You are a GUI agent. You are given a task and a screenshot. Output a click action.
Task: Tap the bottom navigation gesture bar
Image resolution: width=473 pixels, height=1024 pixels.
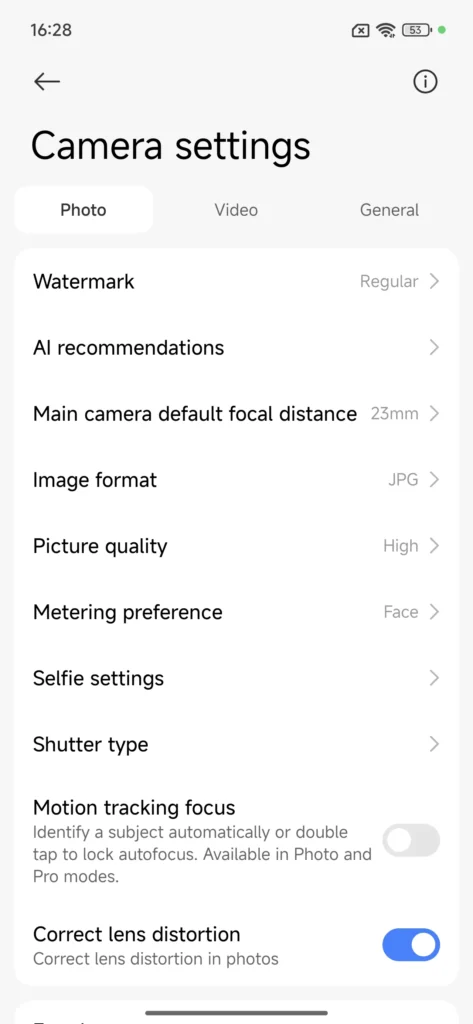point(236,1013)
